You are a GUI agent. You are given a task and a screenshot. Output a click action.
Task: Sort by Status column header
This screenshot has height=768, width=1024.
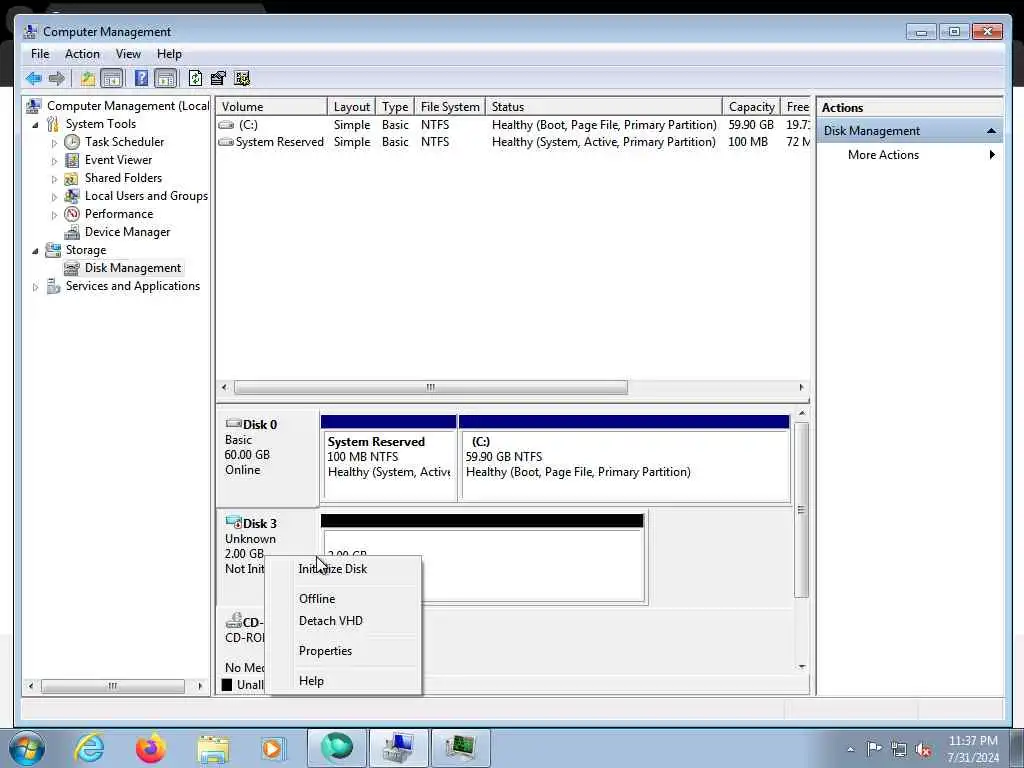[x=604, y=106]
